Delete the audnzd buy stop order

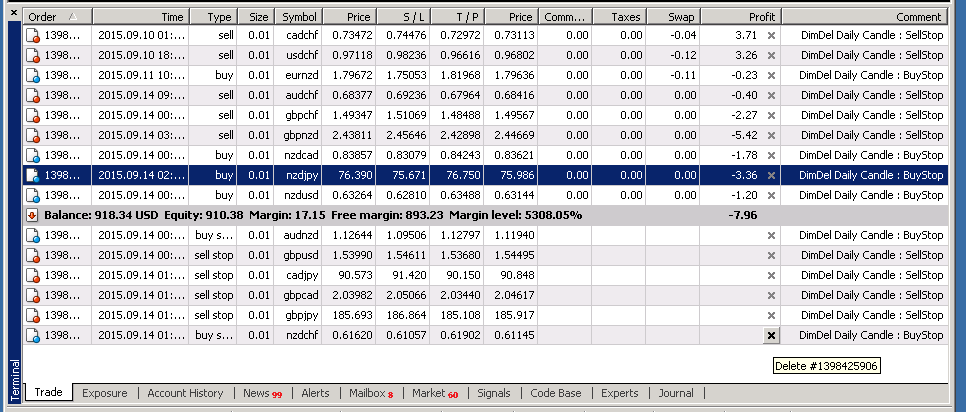pyautogui.click(x=771, y=235)
